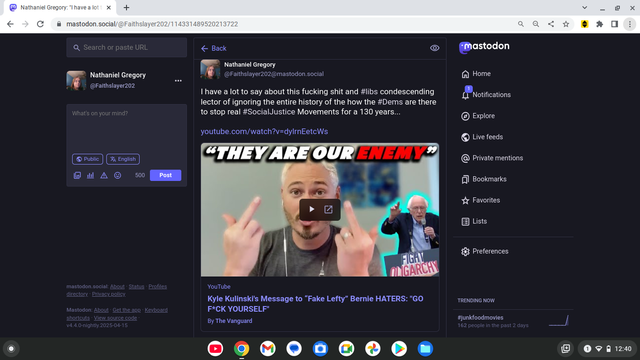The image size is (640, 360).
Task: Open video in external window icon
Action: 329,209
